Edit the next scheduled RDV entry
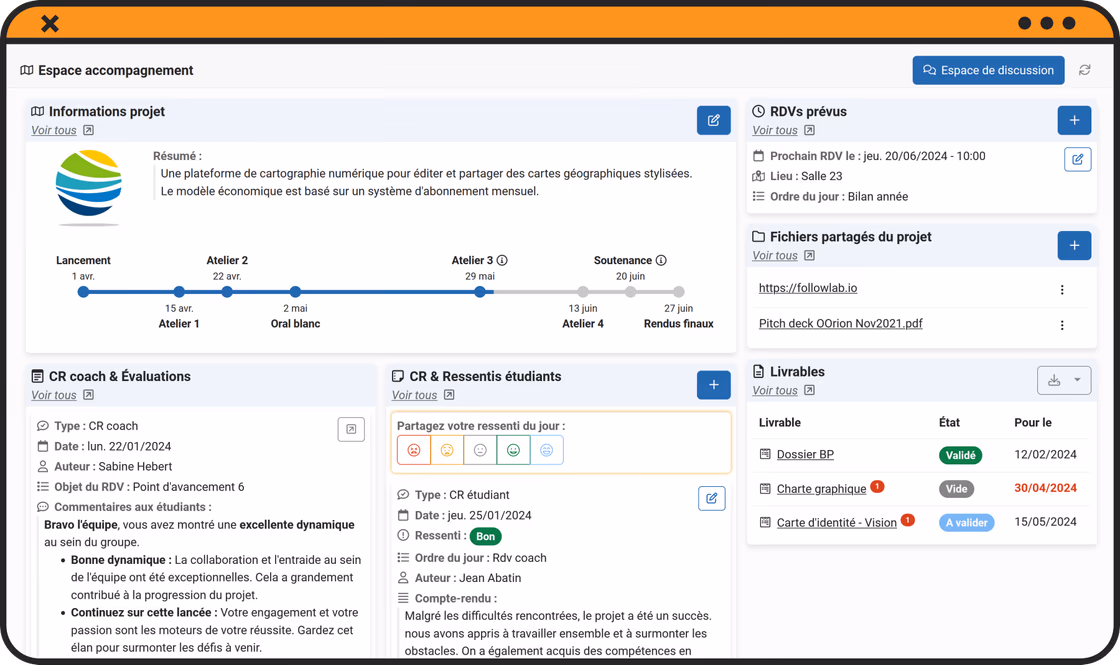 (1077, 159)
